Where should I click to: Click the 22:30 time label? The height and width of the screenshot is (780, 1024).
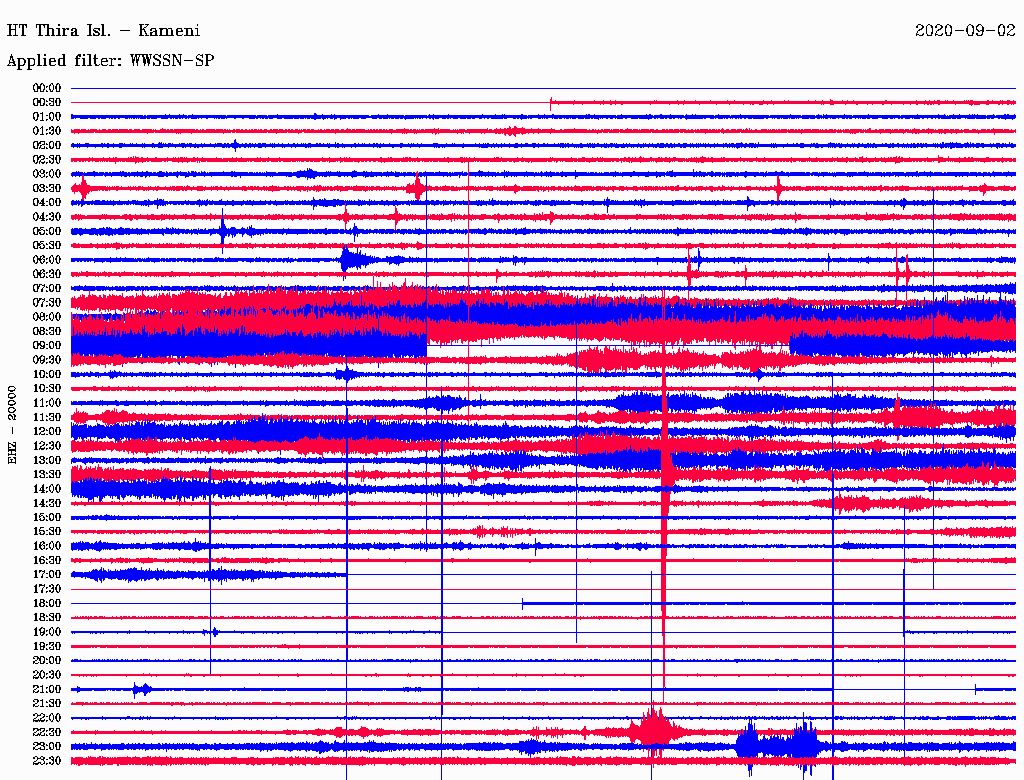pyautogui.click(x=47, y=733)
